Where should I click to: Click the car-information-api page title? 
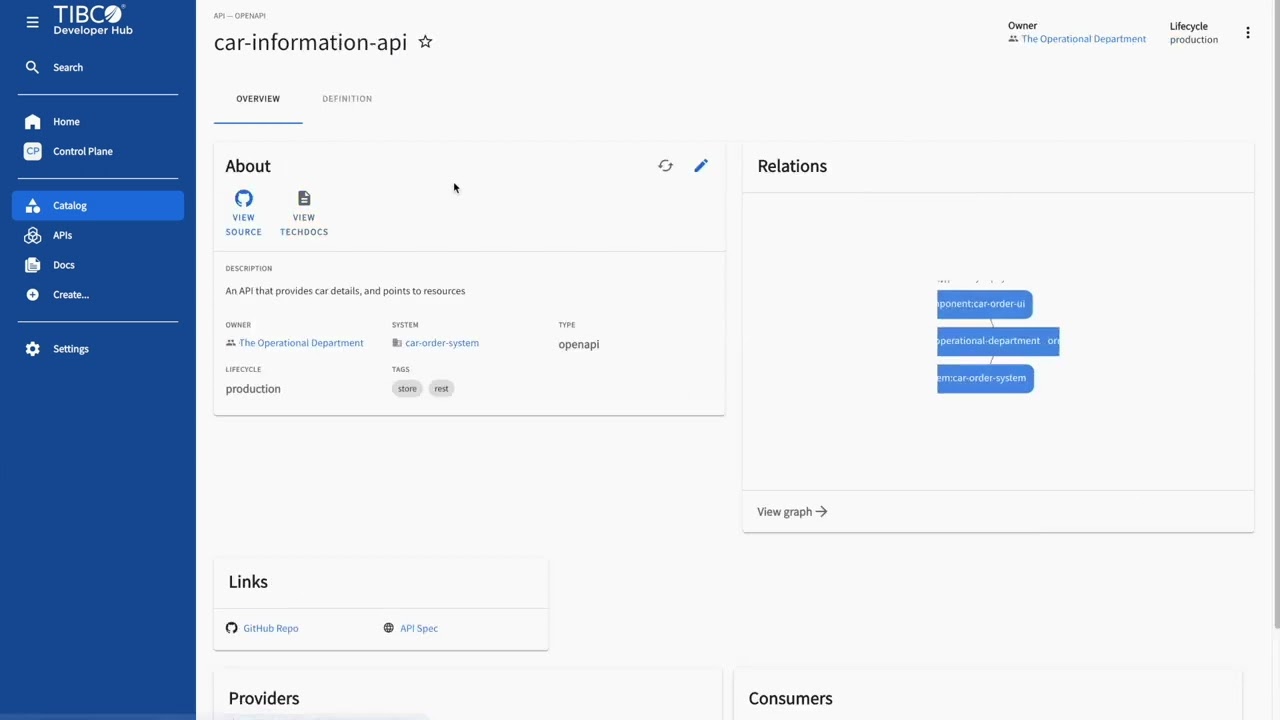(x=310, y=42)
